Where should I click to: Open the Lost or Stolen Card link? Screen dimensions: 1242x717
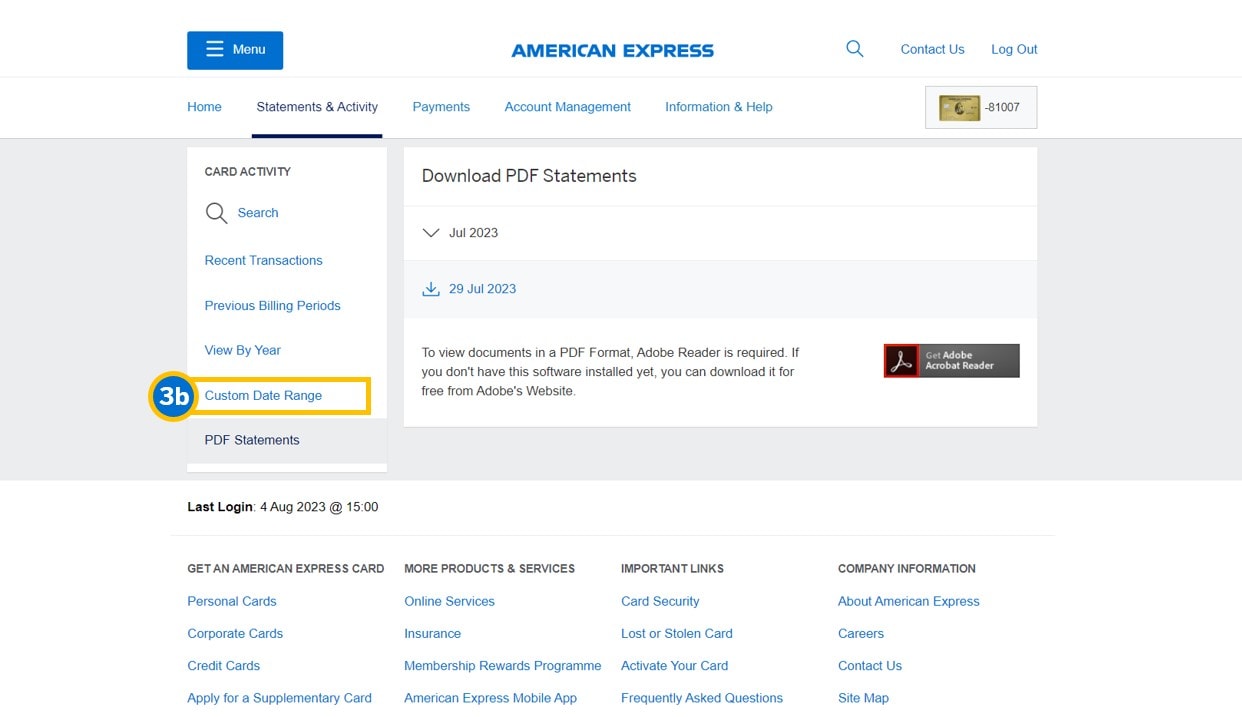(676, 633)
